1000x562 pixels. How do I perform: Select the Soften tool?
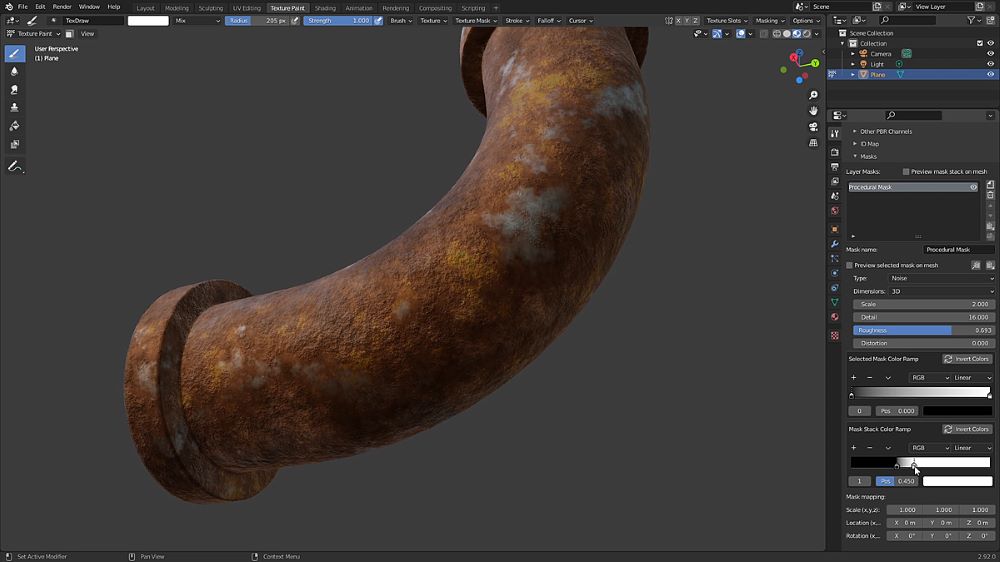click(x=14, y=71)
